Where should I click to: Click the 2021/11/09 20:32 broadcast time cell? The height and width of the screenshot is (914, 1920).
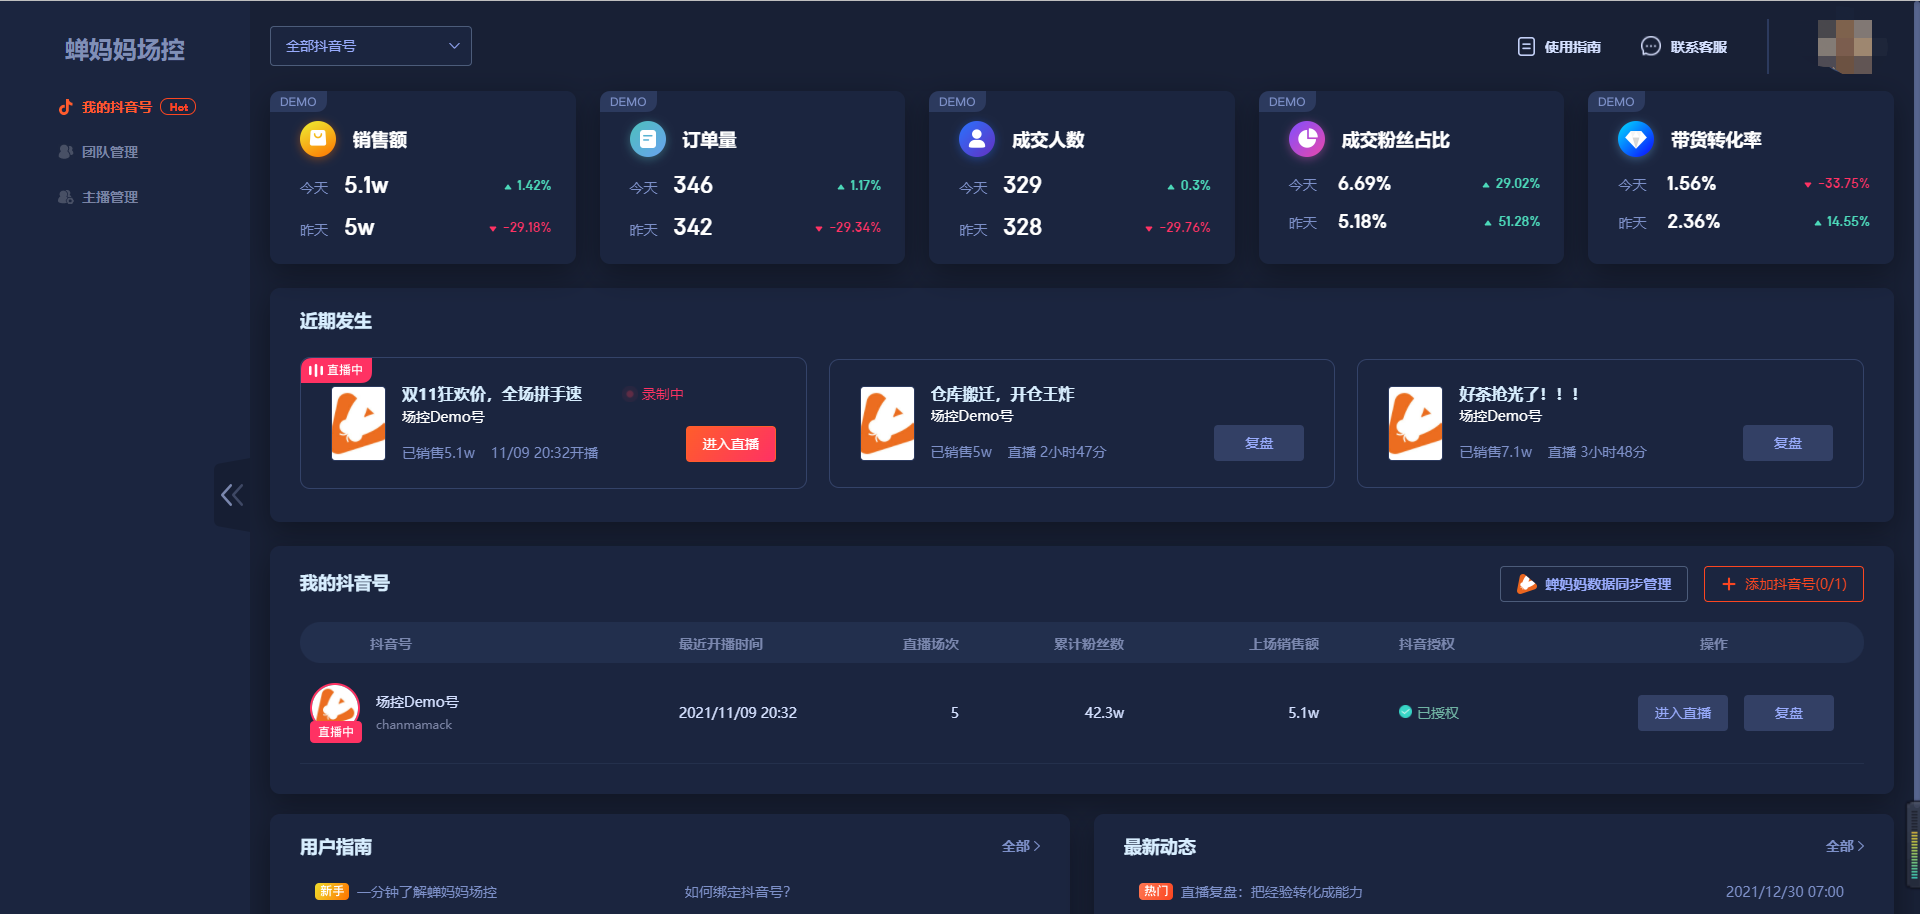click(738, 713)
